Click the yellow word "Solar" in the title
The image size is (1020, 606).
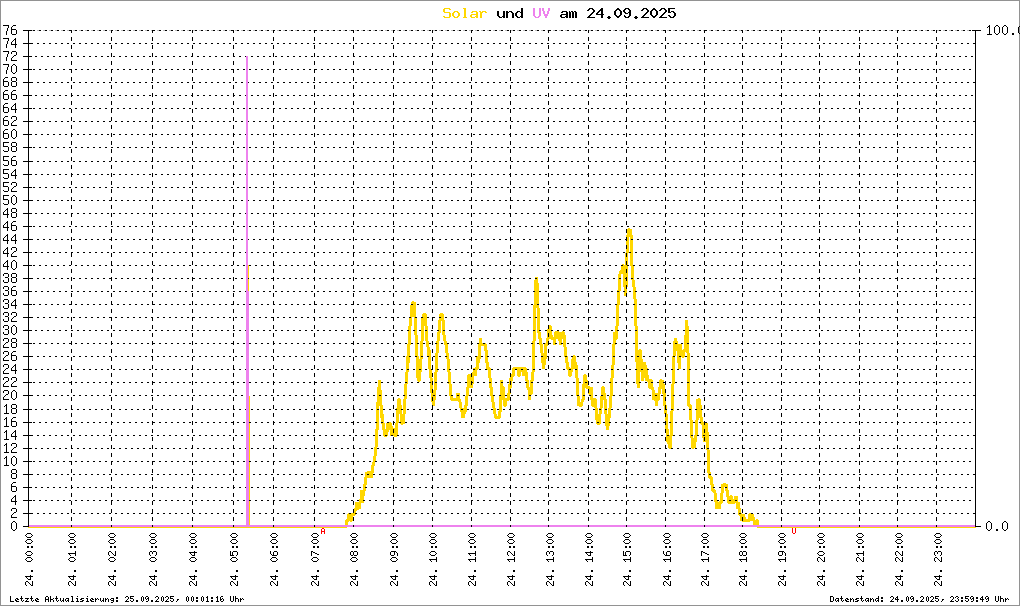[x=464, y=13]
